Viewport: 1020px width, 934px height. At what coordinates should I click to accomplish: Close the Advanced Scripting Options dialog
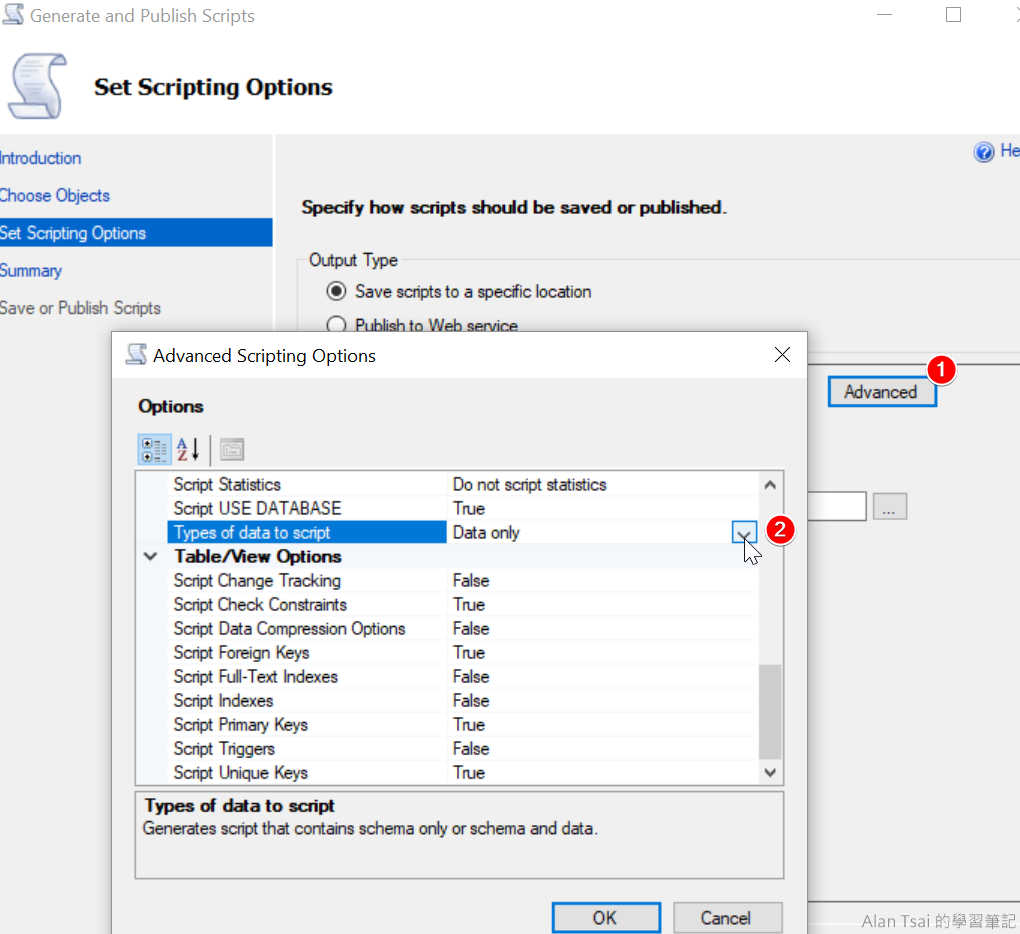(782, 355)
